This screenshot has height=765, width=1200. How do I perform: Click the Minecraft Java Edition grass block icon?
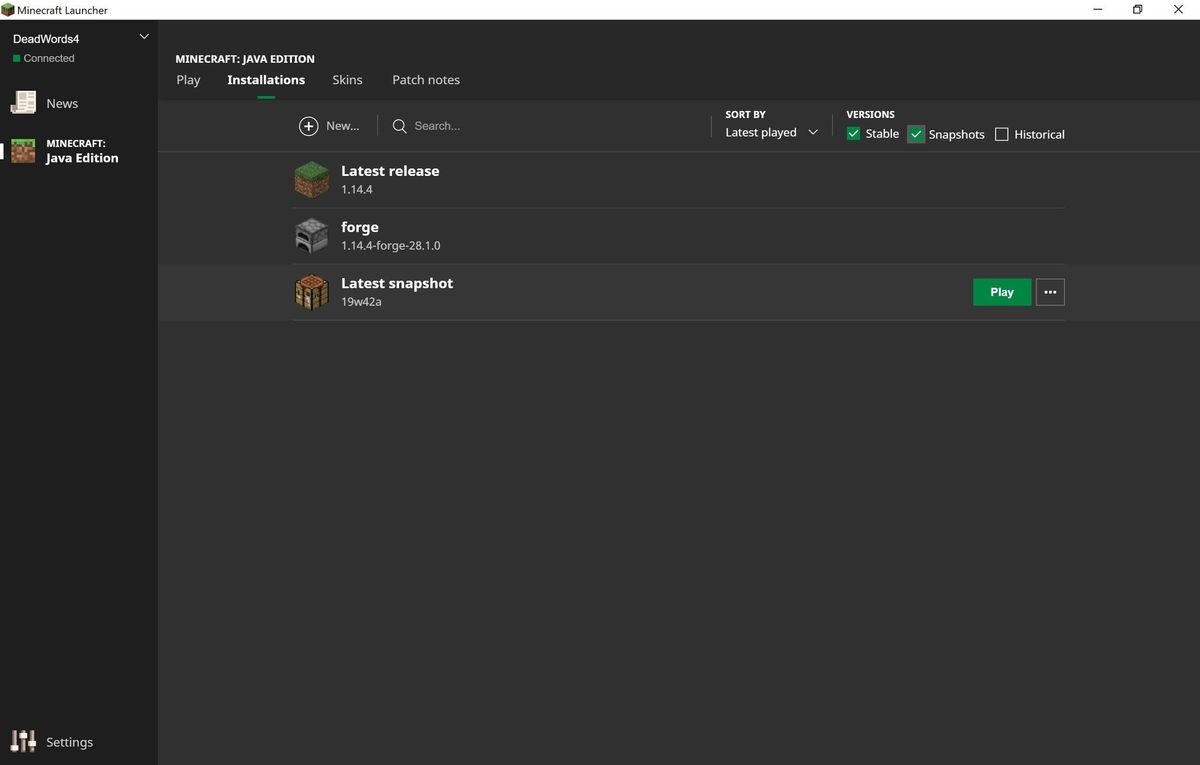(23, 151)
